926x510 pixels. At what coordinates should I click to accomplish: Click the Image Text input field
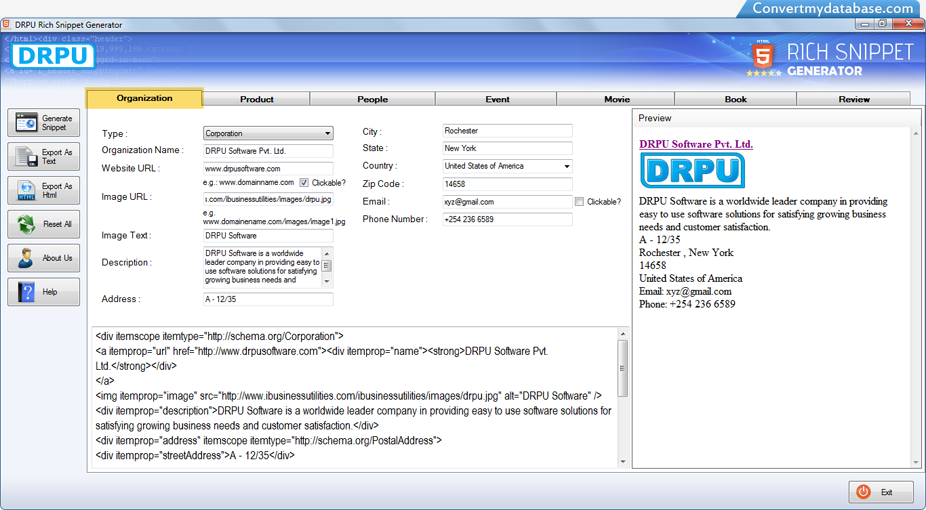click(268, 236)
